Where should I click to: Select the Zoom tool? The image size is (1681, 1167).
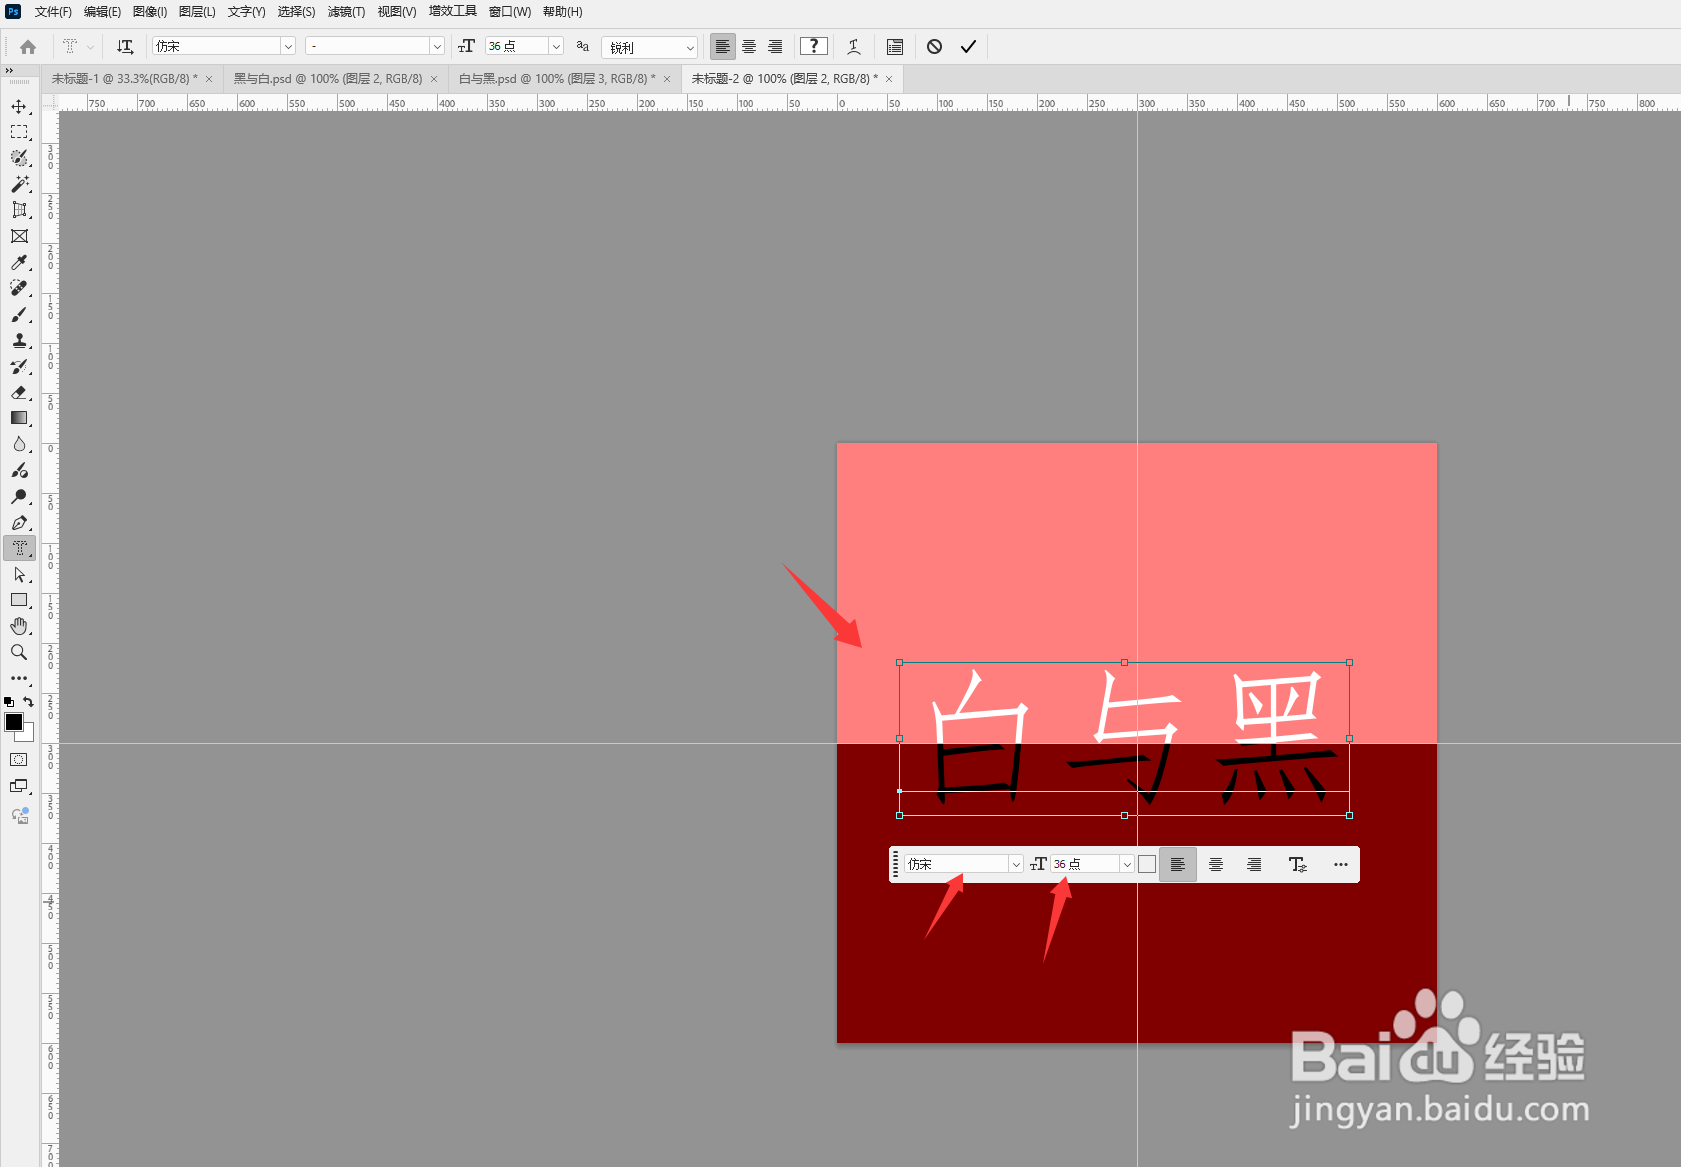pyautogui.click(x=19, y=652)
